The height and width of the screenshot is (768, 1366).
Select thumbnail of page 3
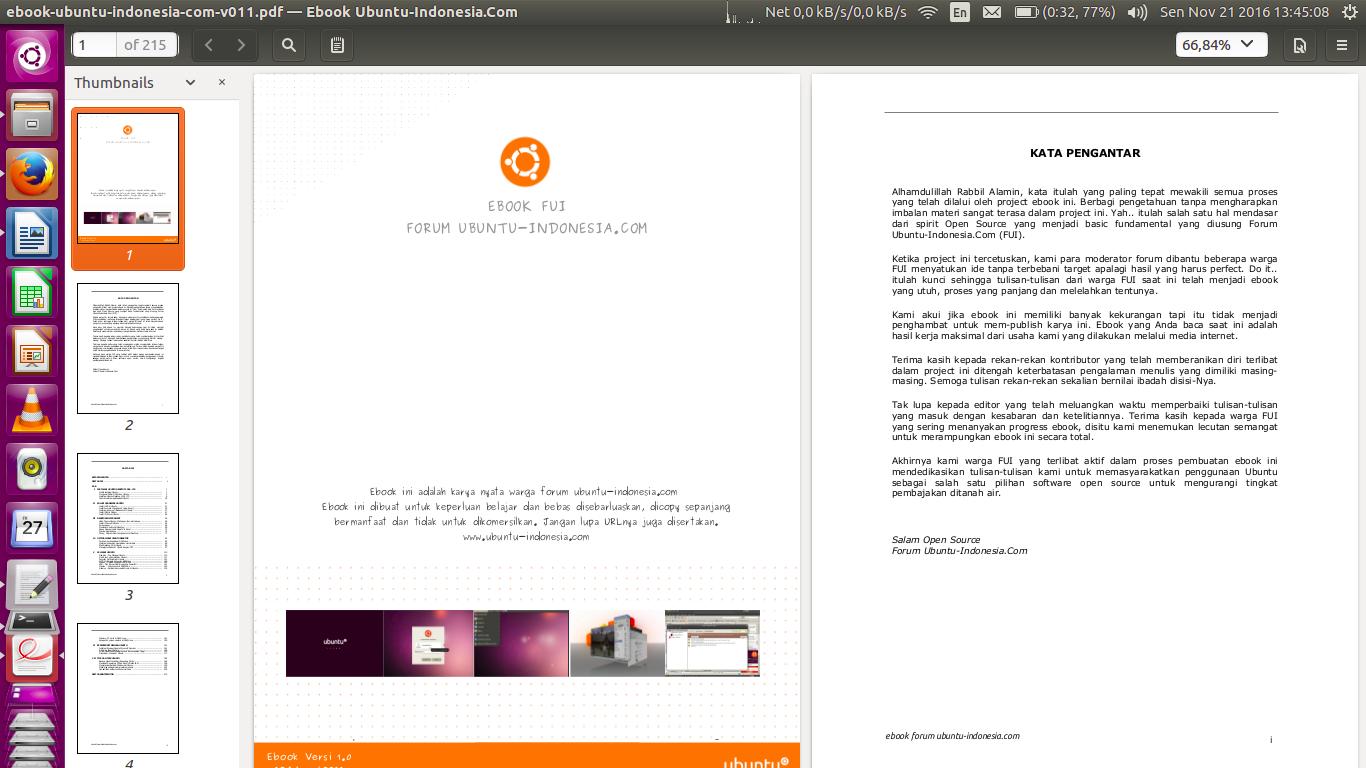[128, 518]
